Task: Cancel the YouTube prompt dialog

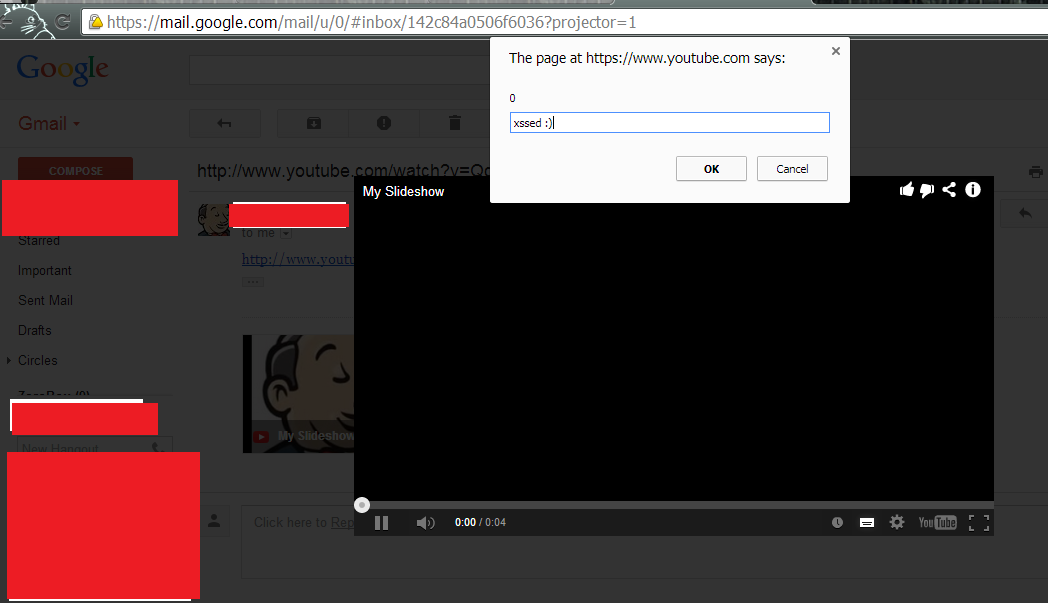Action: 792,168
